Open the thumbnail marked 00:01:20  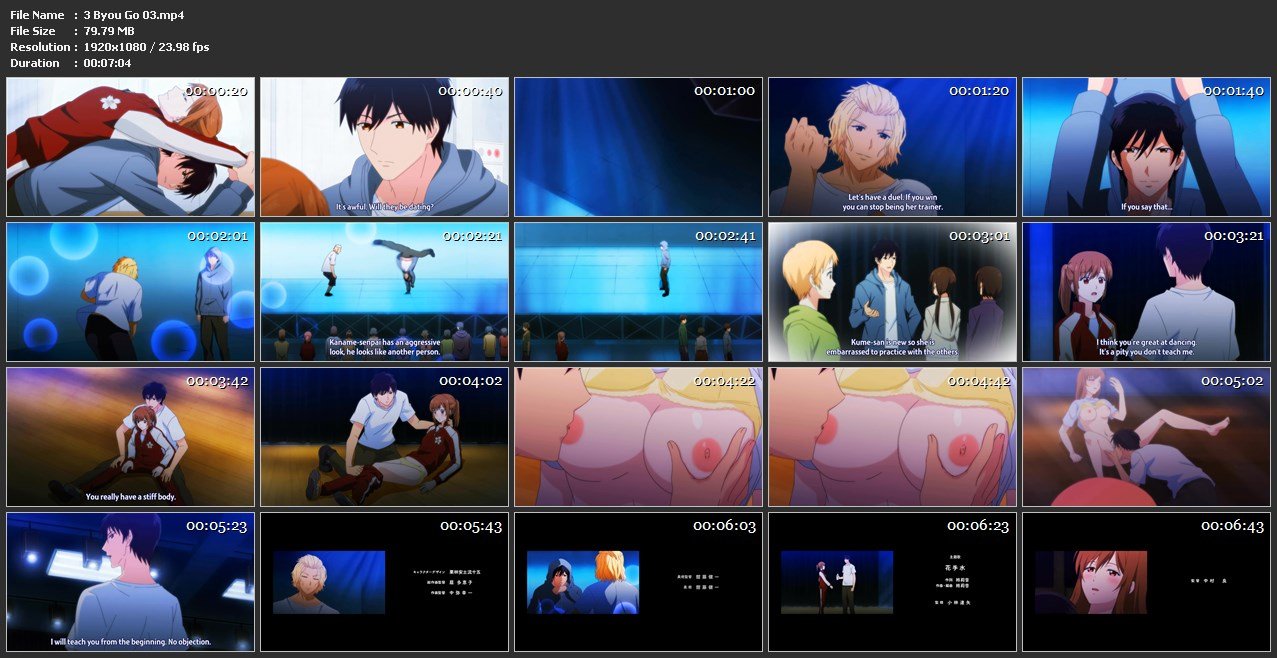tap(892, 147)
